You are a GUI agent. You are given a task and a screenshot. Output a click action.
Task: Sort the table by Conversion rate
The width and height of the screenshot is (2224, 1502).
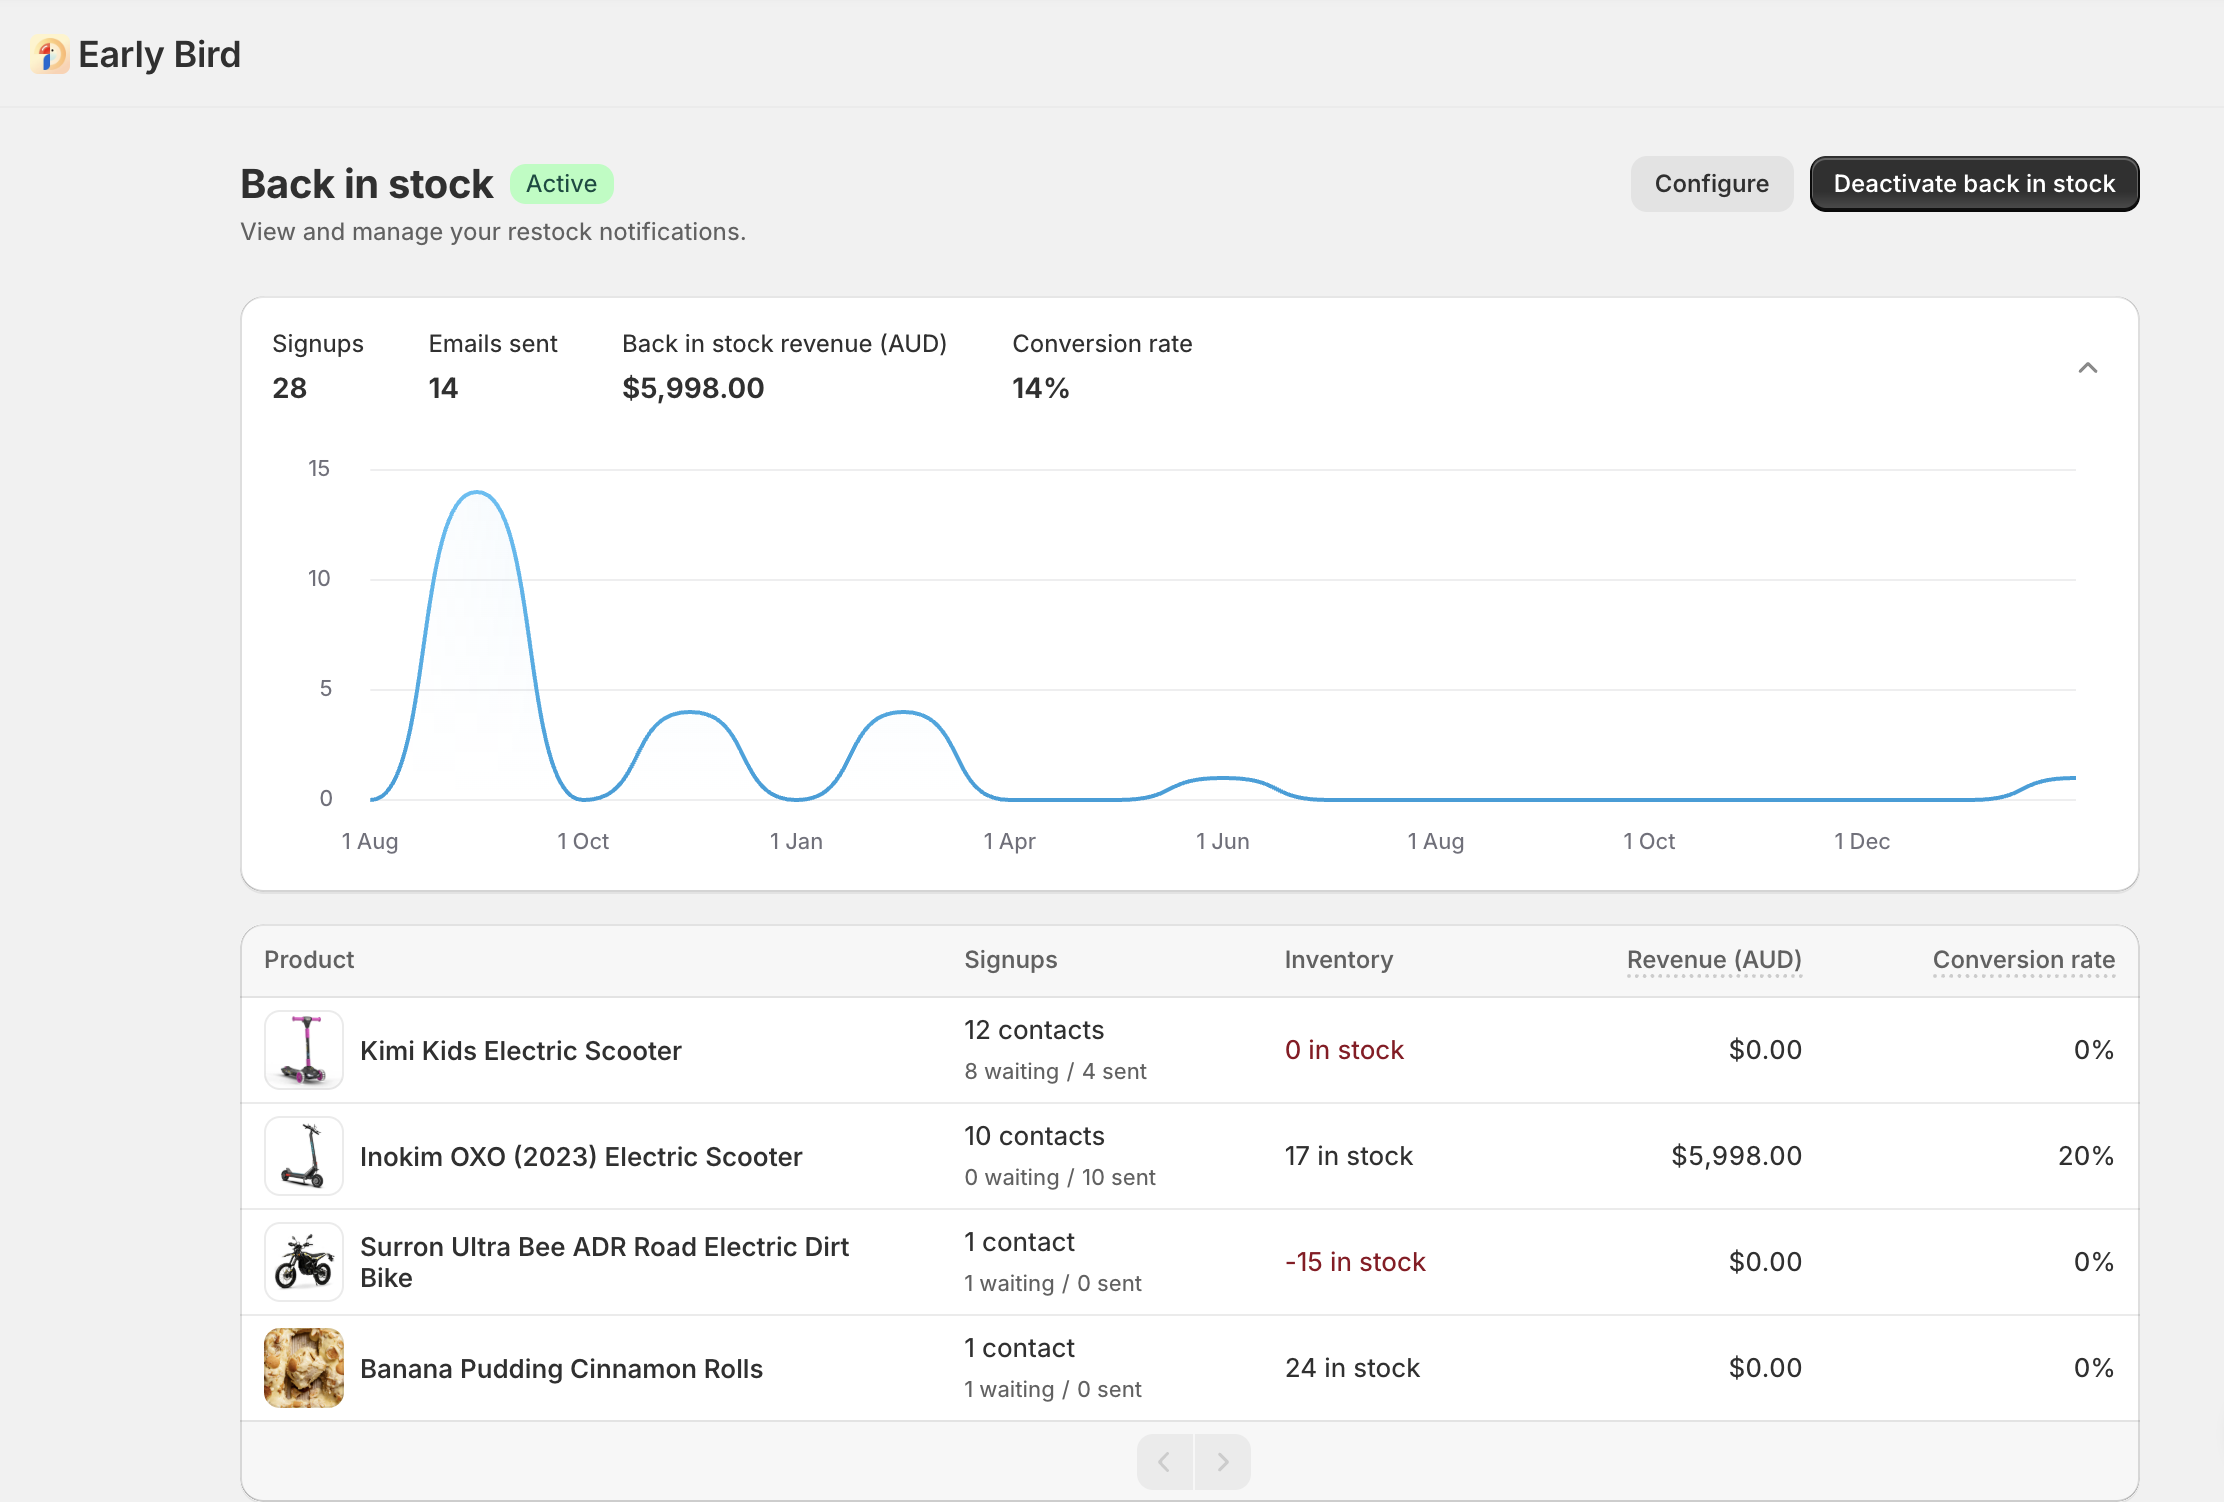point(2024,959)
